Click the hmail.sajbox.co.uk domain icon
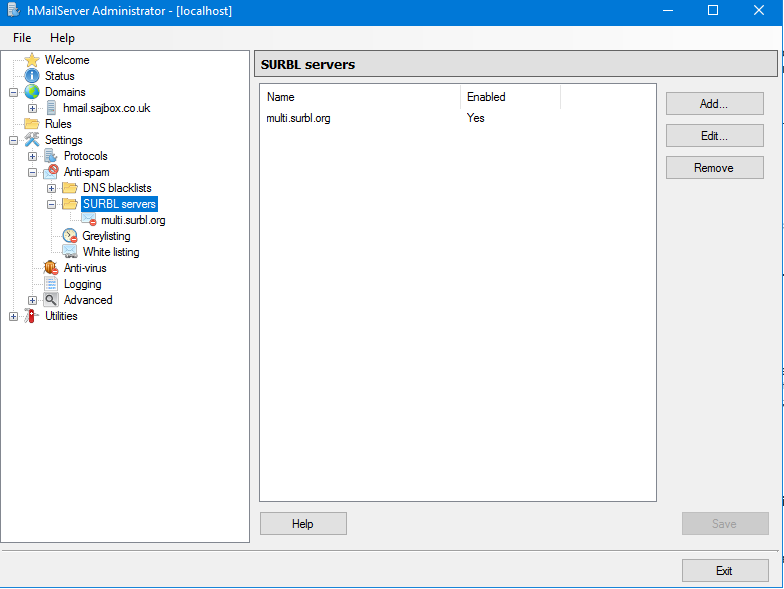This screenshot has height=589, width=784. point(51,108)
